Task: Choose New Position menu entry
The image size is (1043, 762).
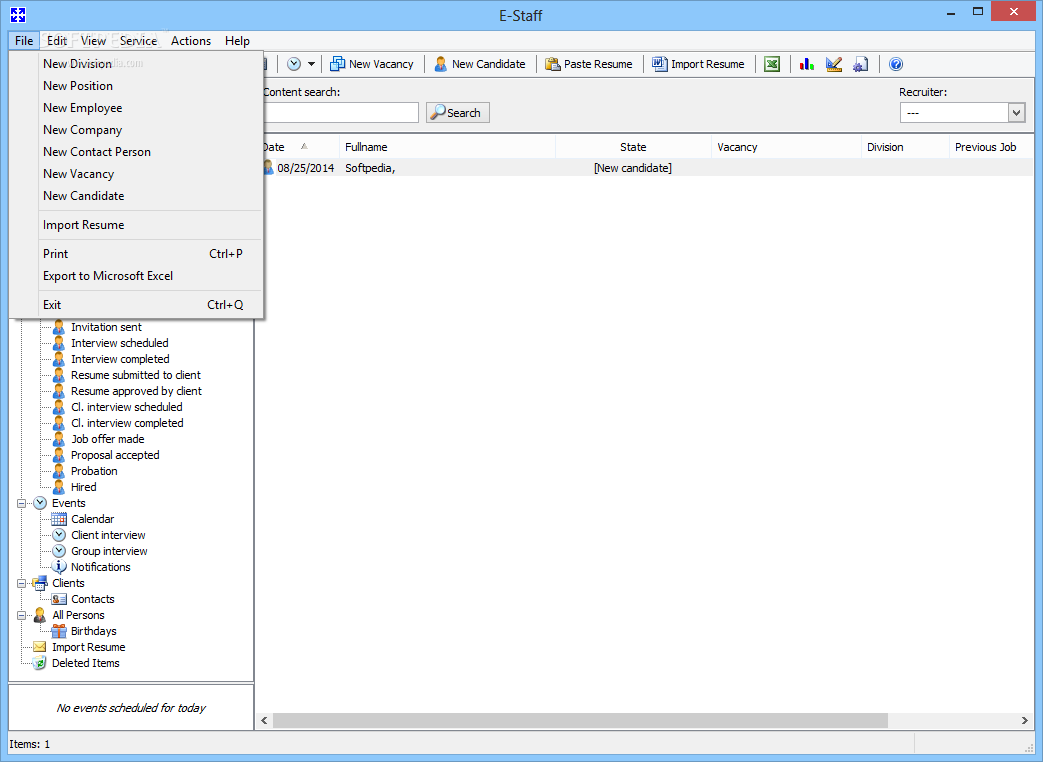Action: pyautogui.click(x=136, y=86)
